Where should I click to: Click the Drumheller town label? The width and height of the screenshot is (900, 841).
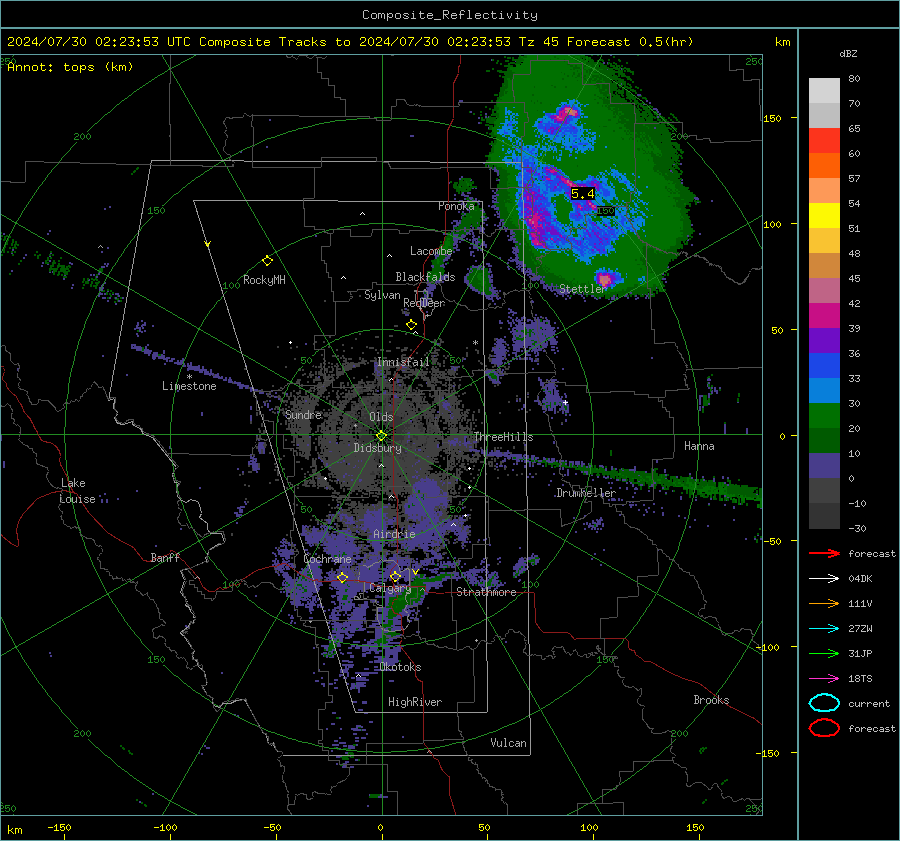click(586, 493)
